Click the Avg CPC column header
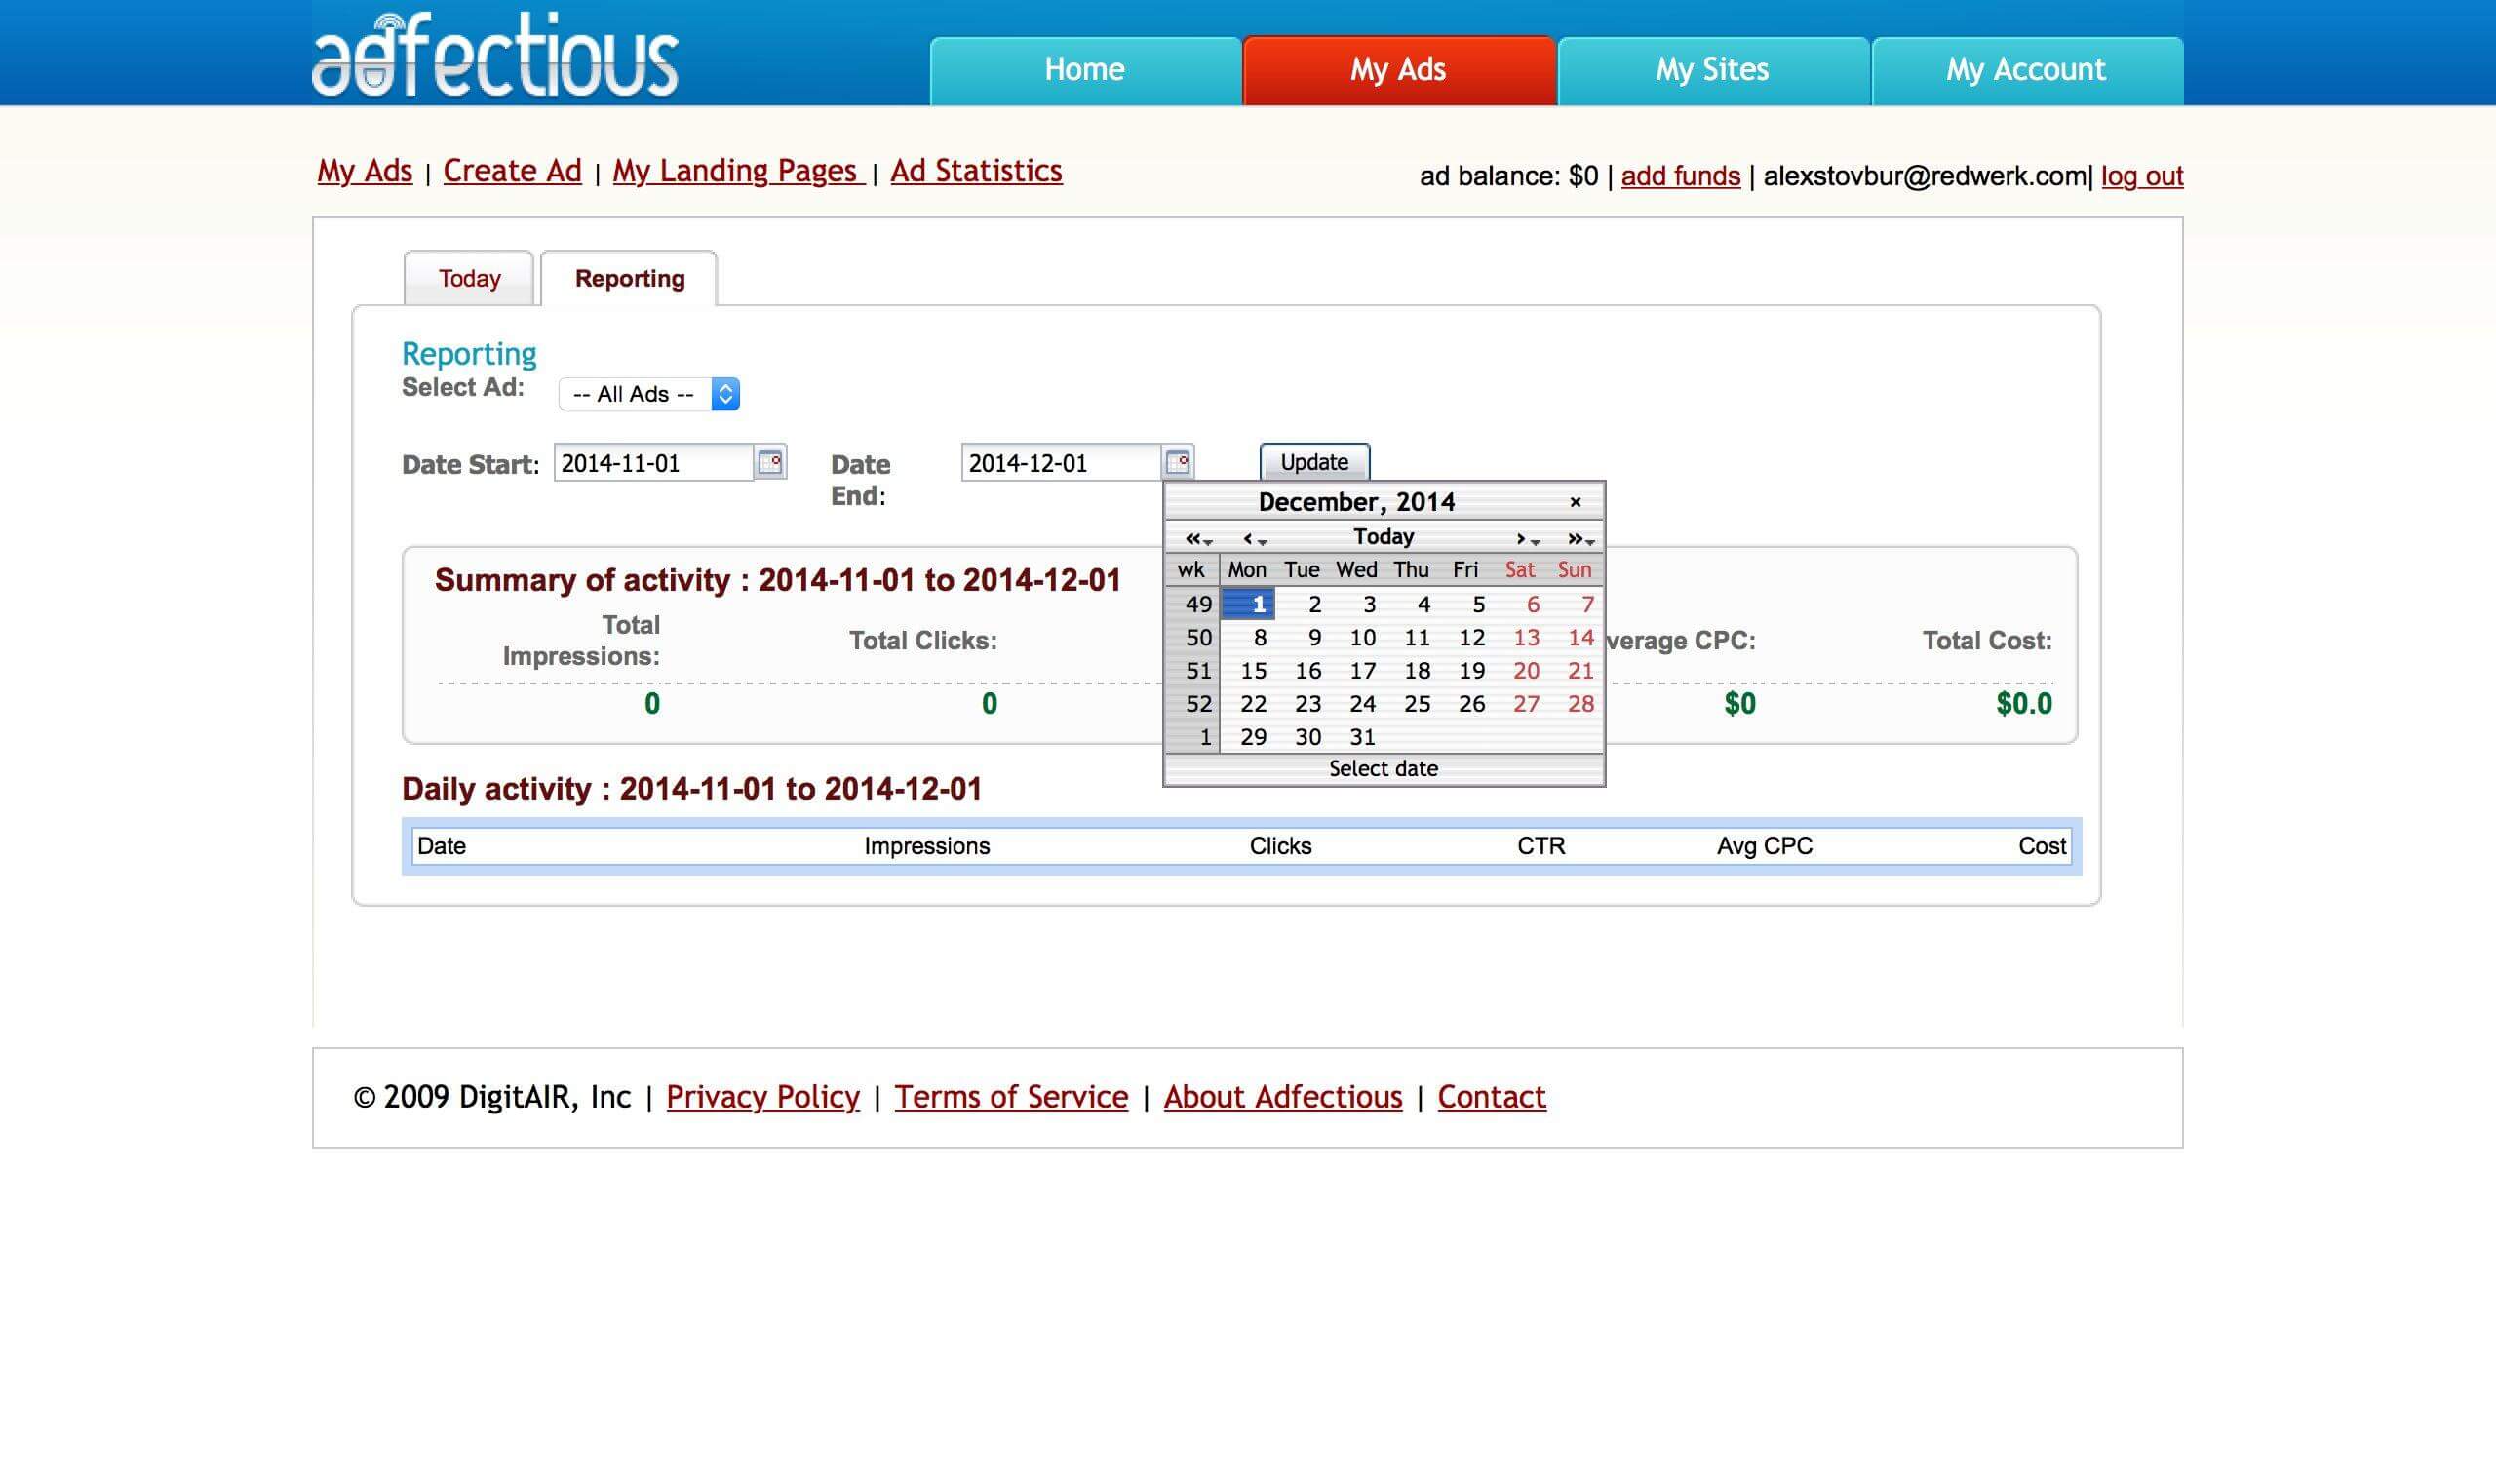Viewport: 2496px width, 1484px height. (1764, 846)
